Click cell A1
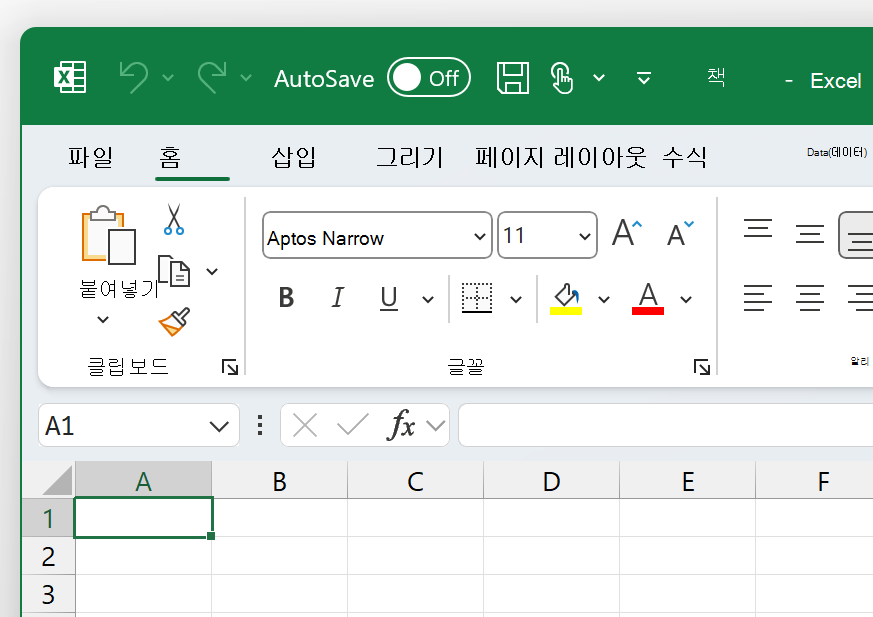The width and height of the screenshot is (873, 617). point(144,518)
